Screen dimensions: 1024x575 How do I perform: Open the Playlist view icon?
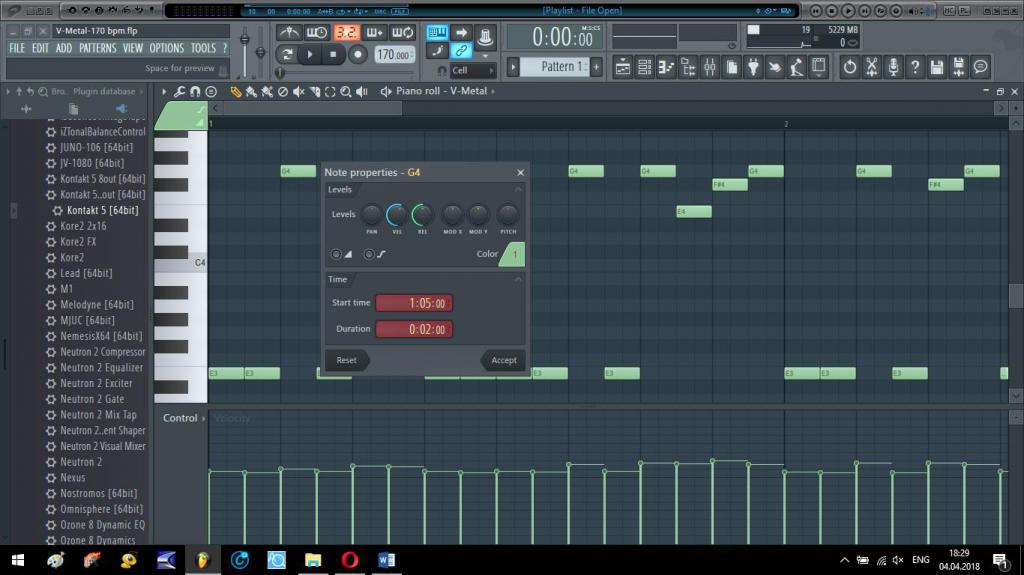(x=622, y=67)
